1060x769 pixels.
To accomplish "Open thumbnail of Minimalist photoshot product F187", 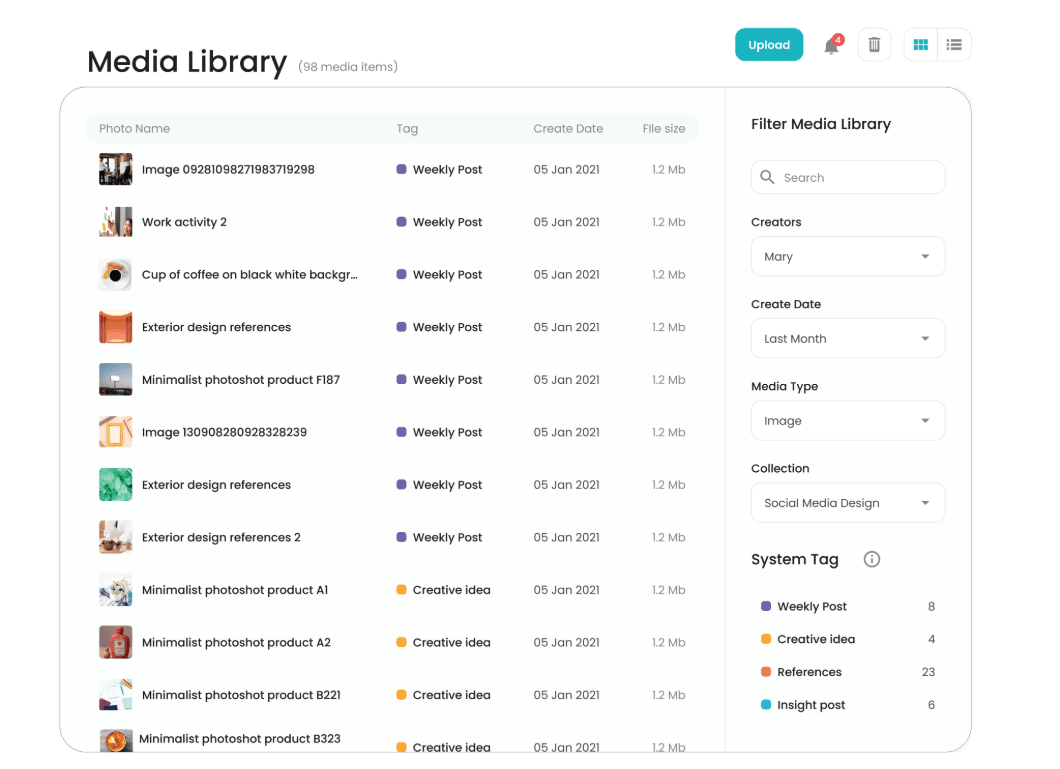I will click(116, 380).
